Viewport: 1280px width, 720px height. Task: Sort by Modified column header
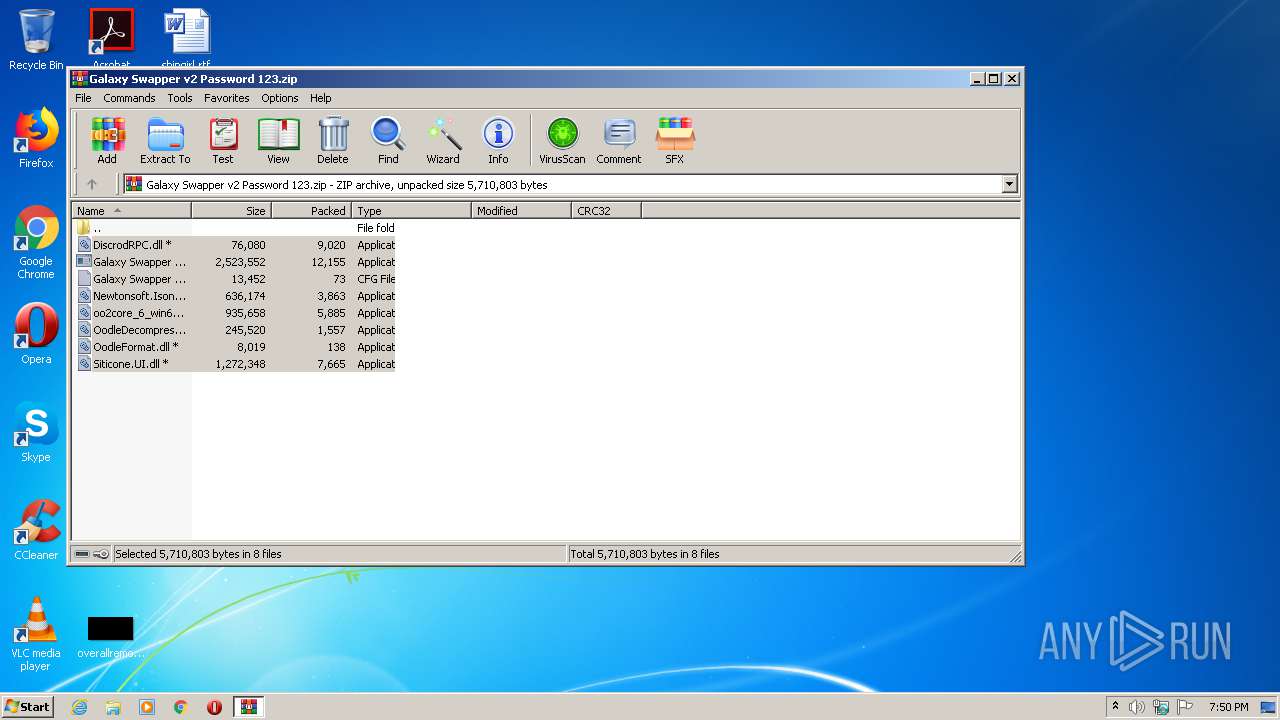521,211
